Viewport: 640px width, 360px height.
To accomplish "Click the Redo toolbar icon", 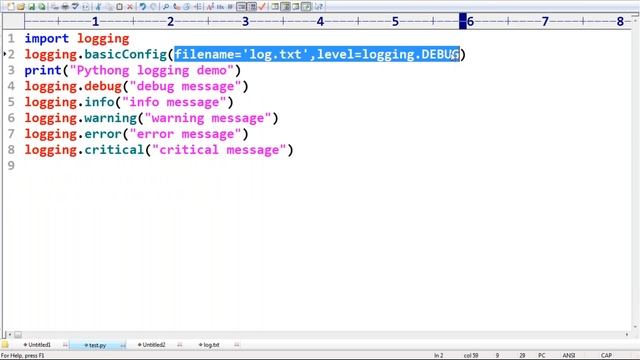I will click(x=153, y=7).
